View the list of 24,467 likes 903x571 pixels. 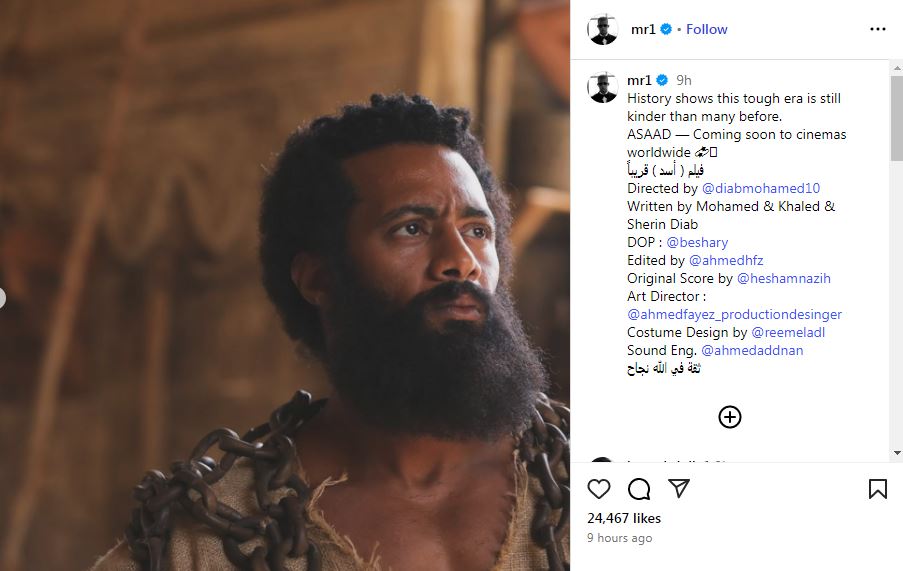click(x=624, y=519)
